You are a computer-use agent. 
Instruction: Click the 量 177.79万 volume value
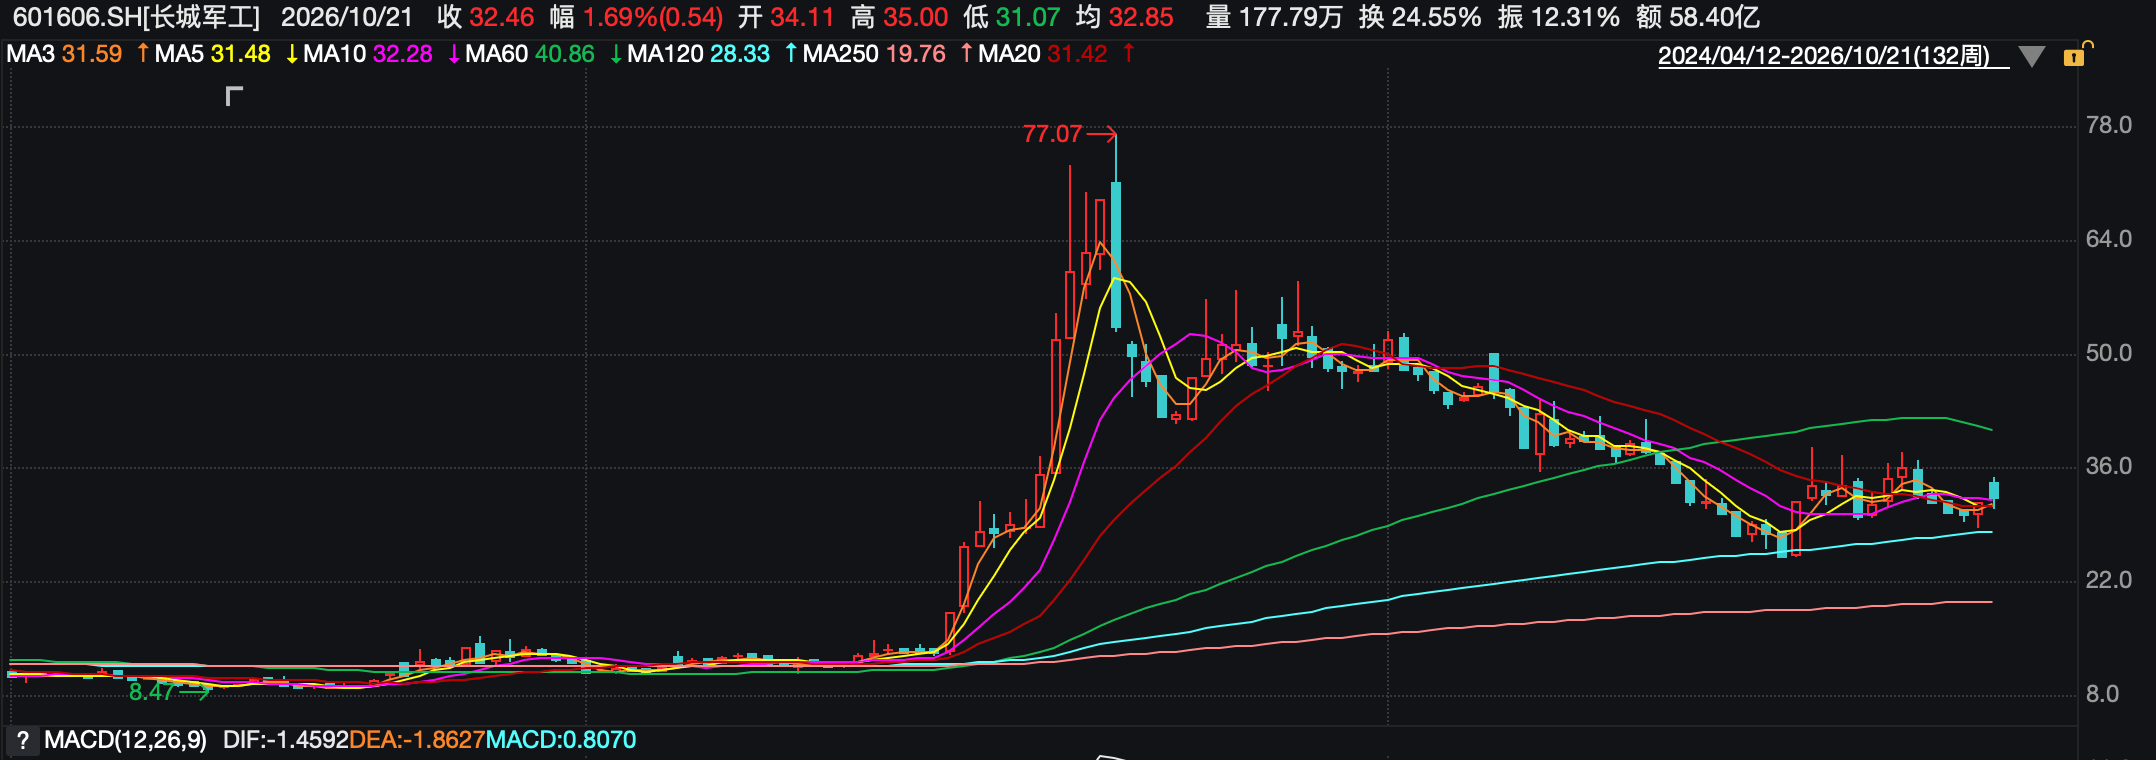coord(1274,17)
